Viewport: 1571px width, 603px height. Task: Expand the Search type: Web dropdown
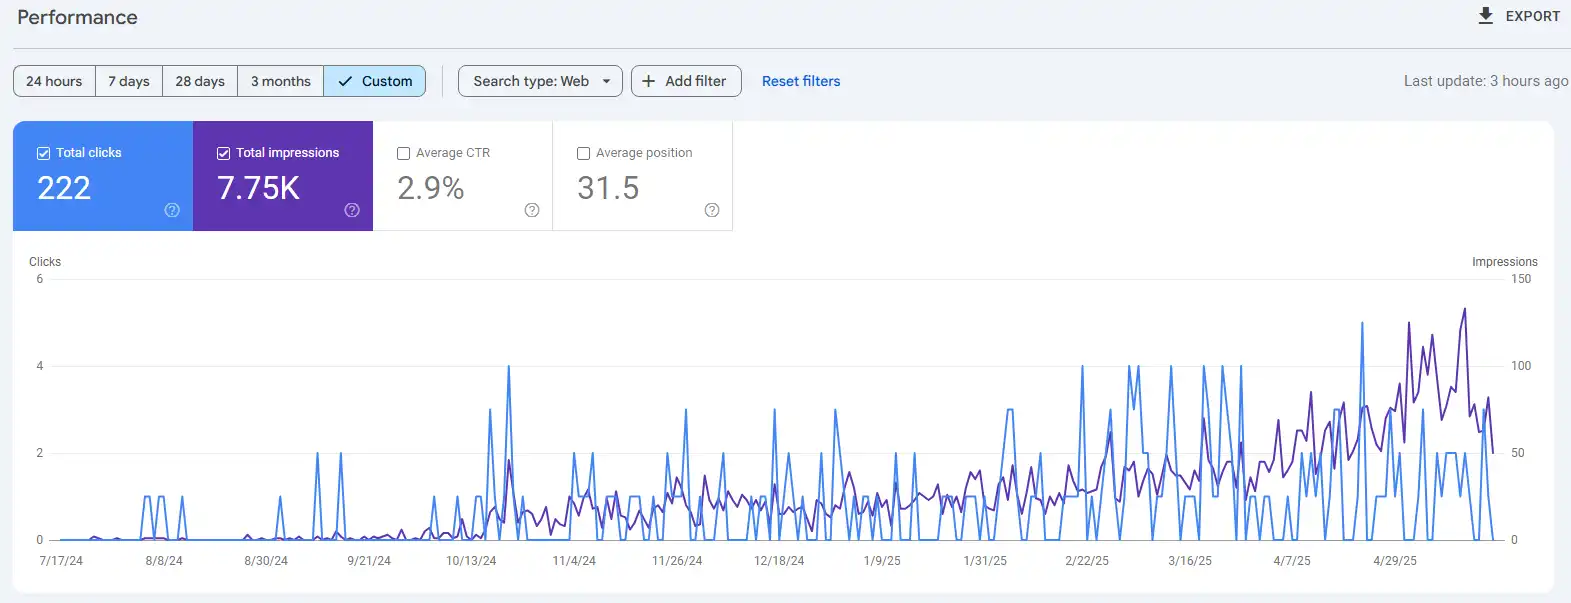[540, 81]
